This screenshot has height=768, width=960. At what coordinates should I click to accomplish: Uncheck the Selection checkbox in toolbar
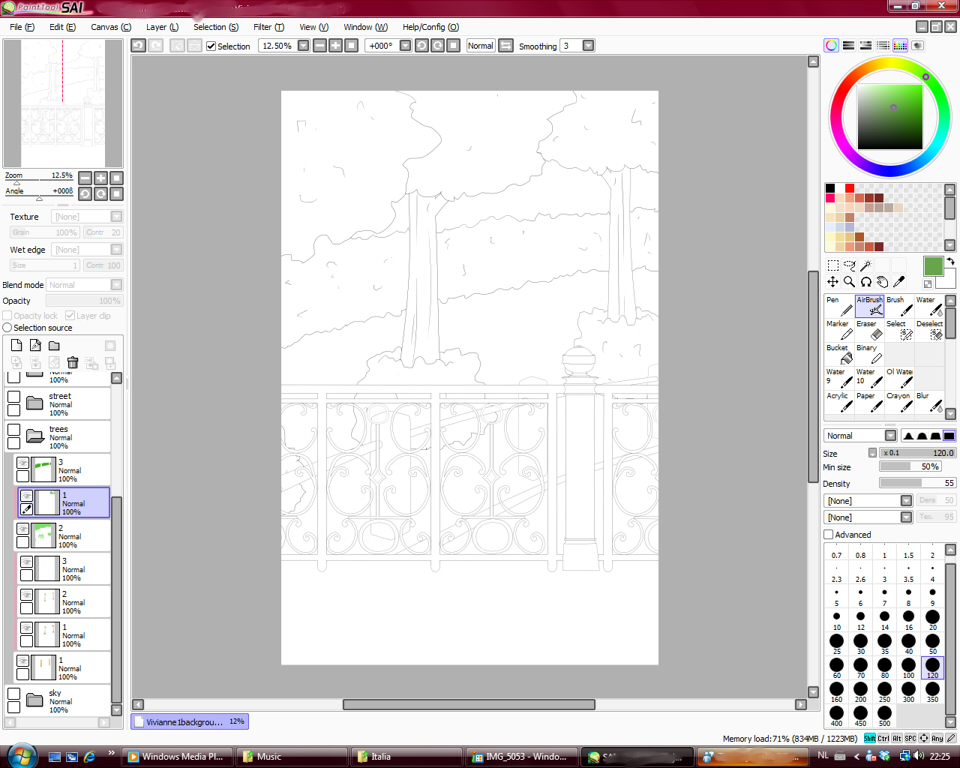point(211,46)
